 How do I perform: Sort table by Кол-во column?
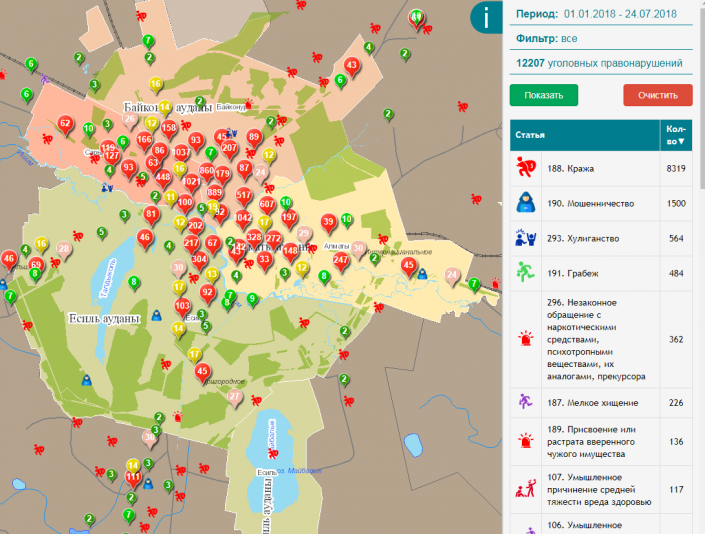tap(676, 135)
